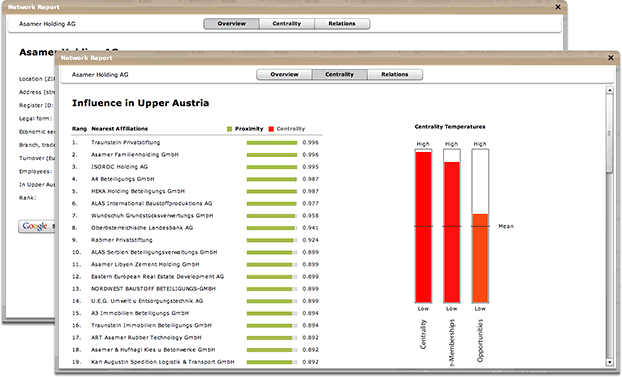Select ALAS Serbien Beteiligungsverwaltungs GmbH row
The width and height of the screenshot is (622, 377).
tap(196, 252)
